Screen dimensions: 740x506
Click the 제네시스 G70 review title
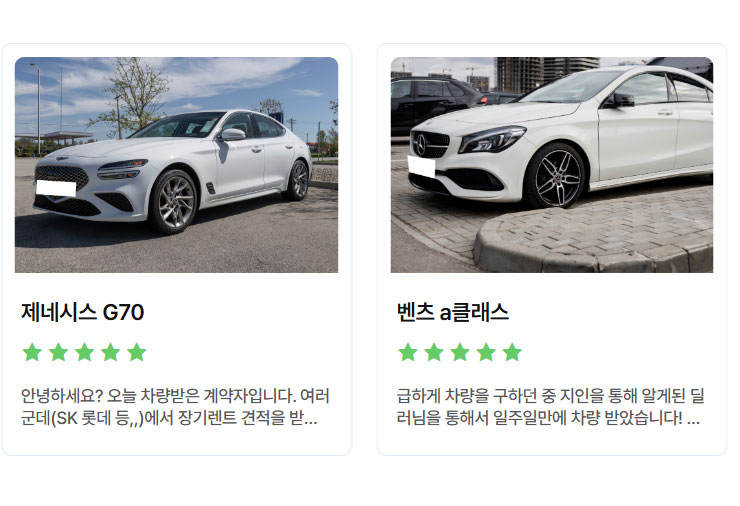pos(83,312)
